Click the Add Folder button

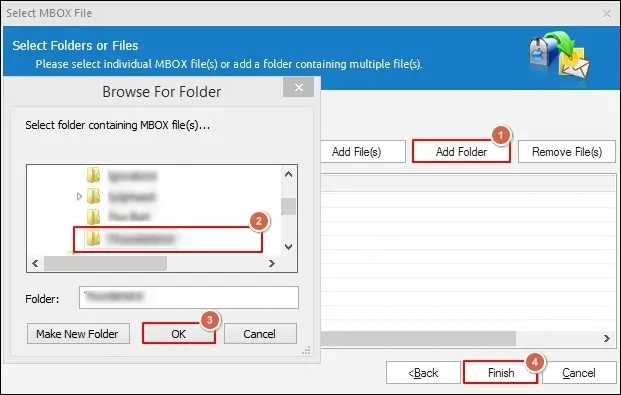point(461,151)
